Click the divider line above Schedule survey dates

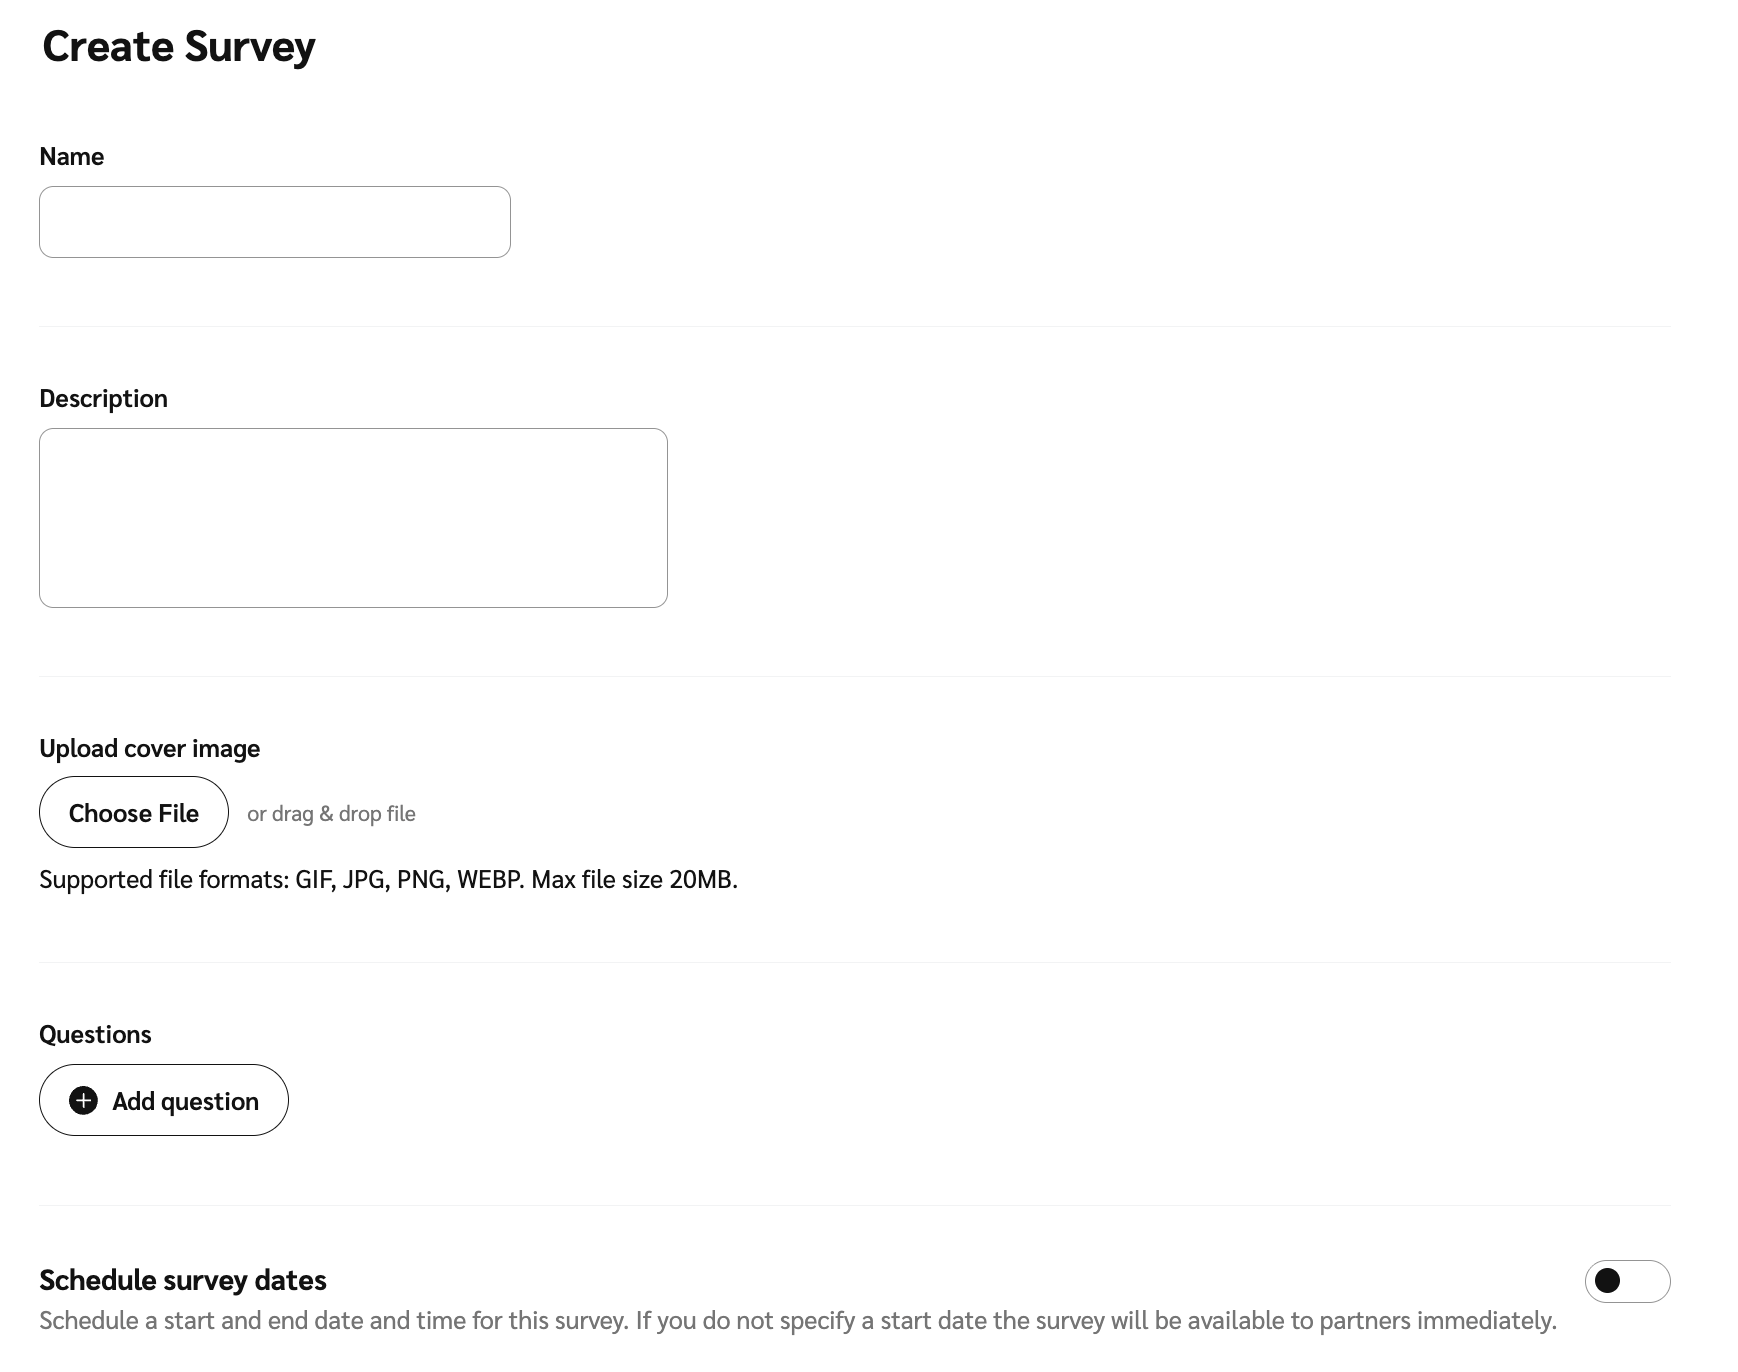click(855, 1206)
